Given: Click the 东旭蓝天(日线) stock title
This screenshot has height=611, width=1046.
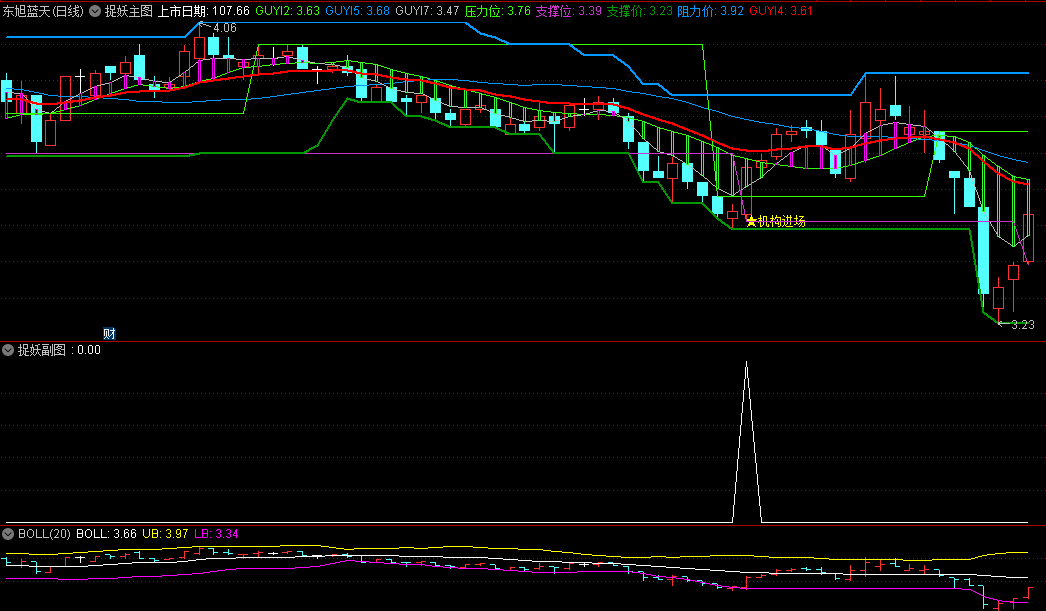Looking at the screenshot, I should [43, 11].
